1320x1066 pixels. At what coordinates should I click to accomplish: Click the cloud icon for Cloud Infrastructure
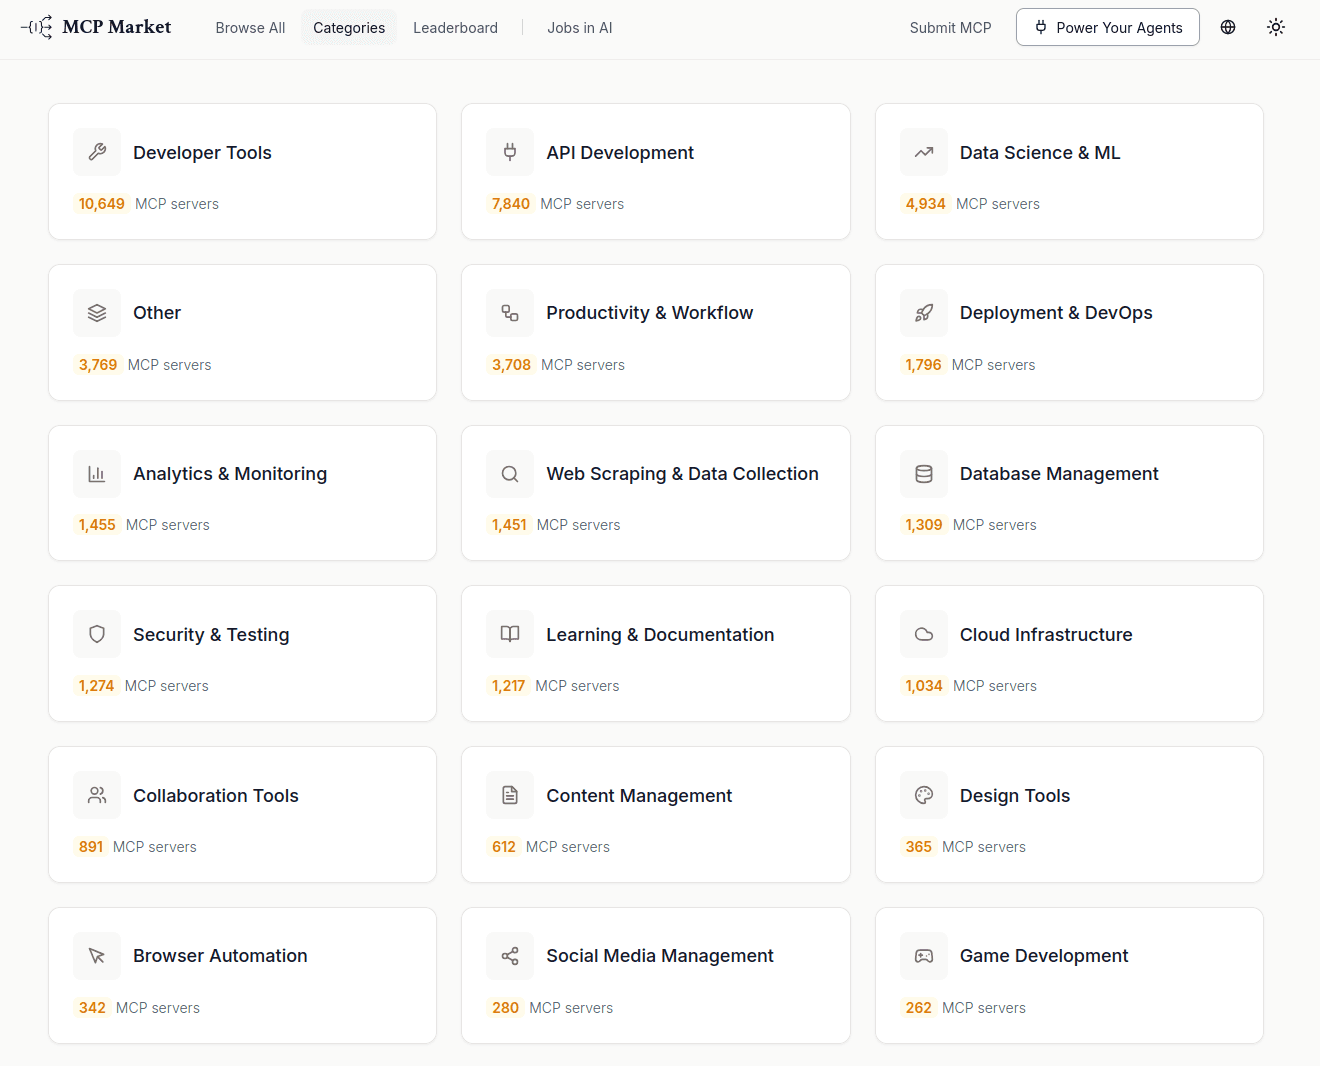(x=924, y=634)
